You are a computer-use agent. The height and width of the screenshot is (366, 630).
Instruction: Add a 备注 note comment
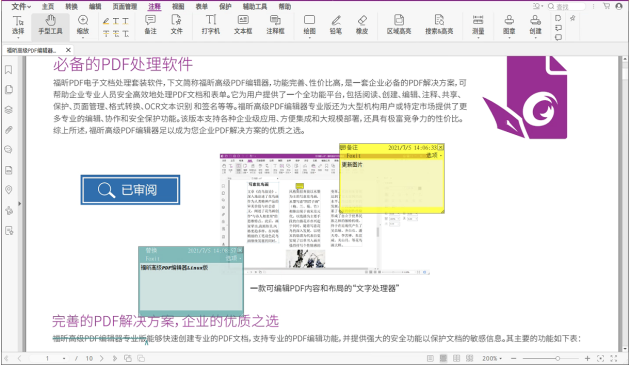point(150,25)
